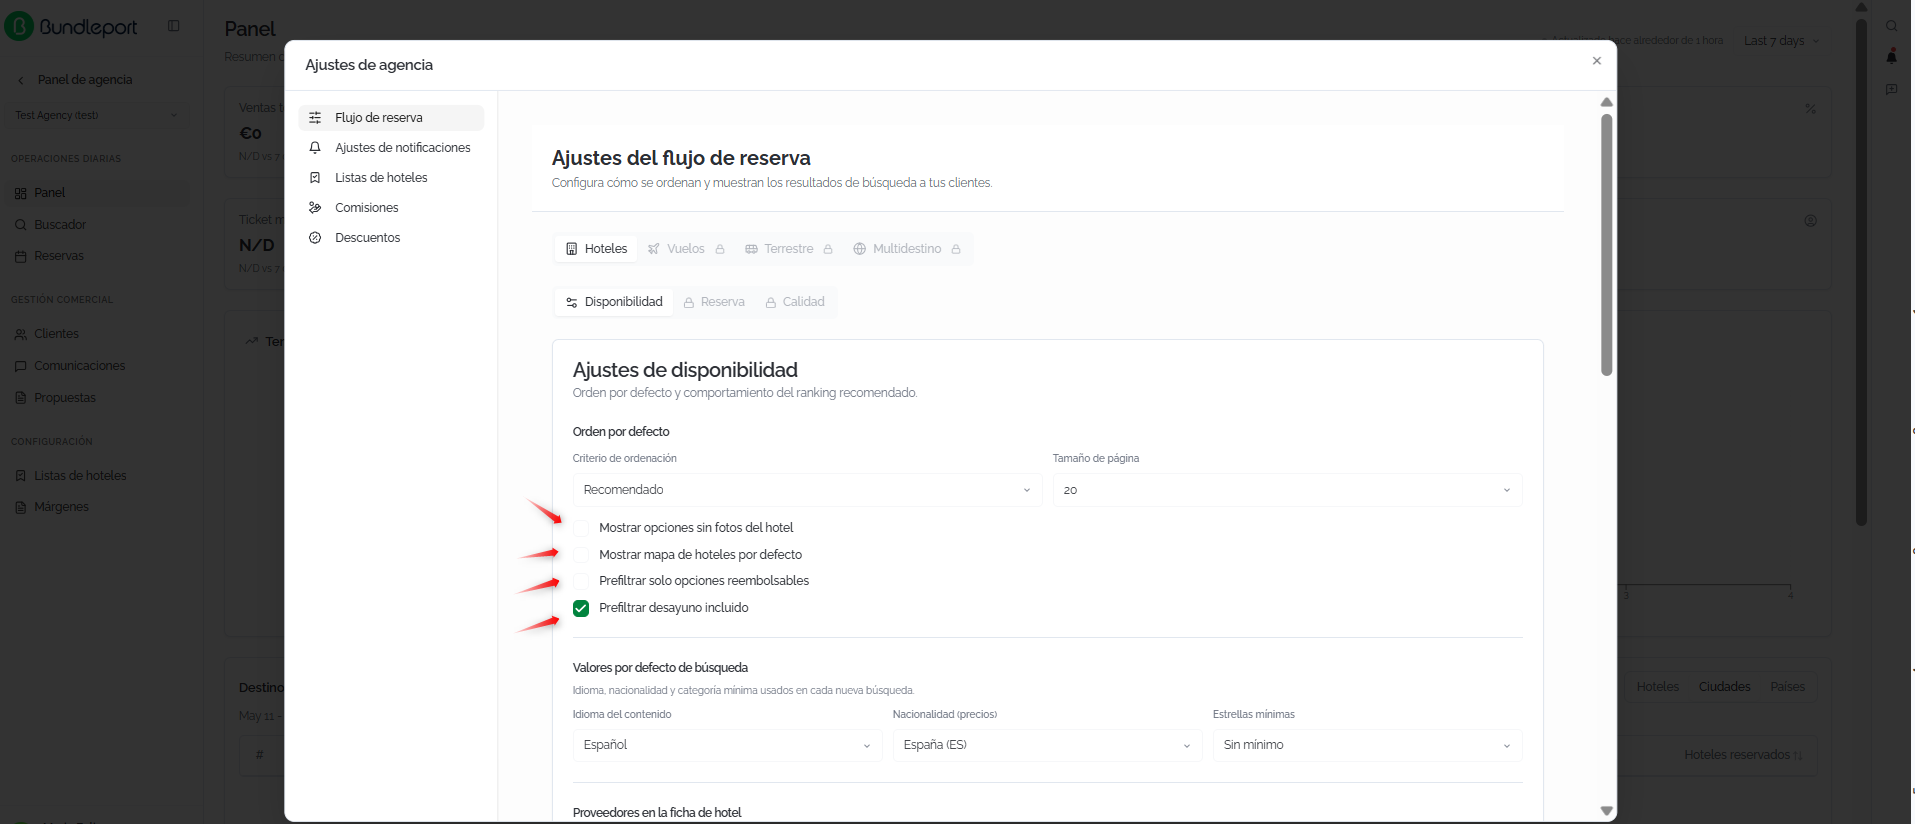Screen dimensions: 1915x824
Task: Click the Ciudades tab in background panel
Action: [1724, 687]
